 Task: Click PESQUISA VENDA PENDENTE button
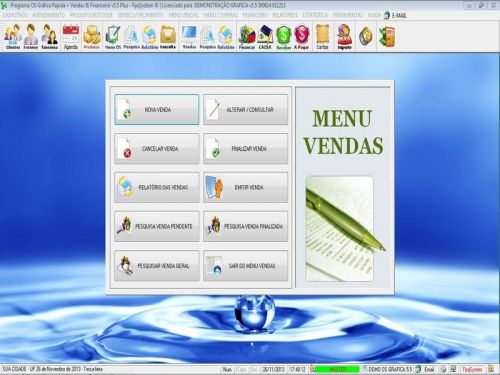pos(157,226)
